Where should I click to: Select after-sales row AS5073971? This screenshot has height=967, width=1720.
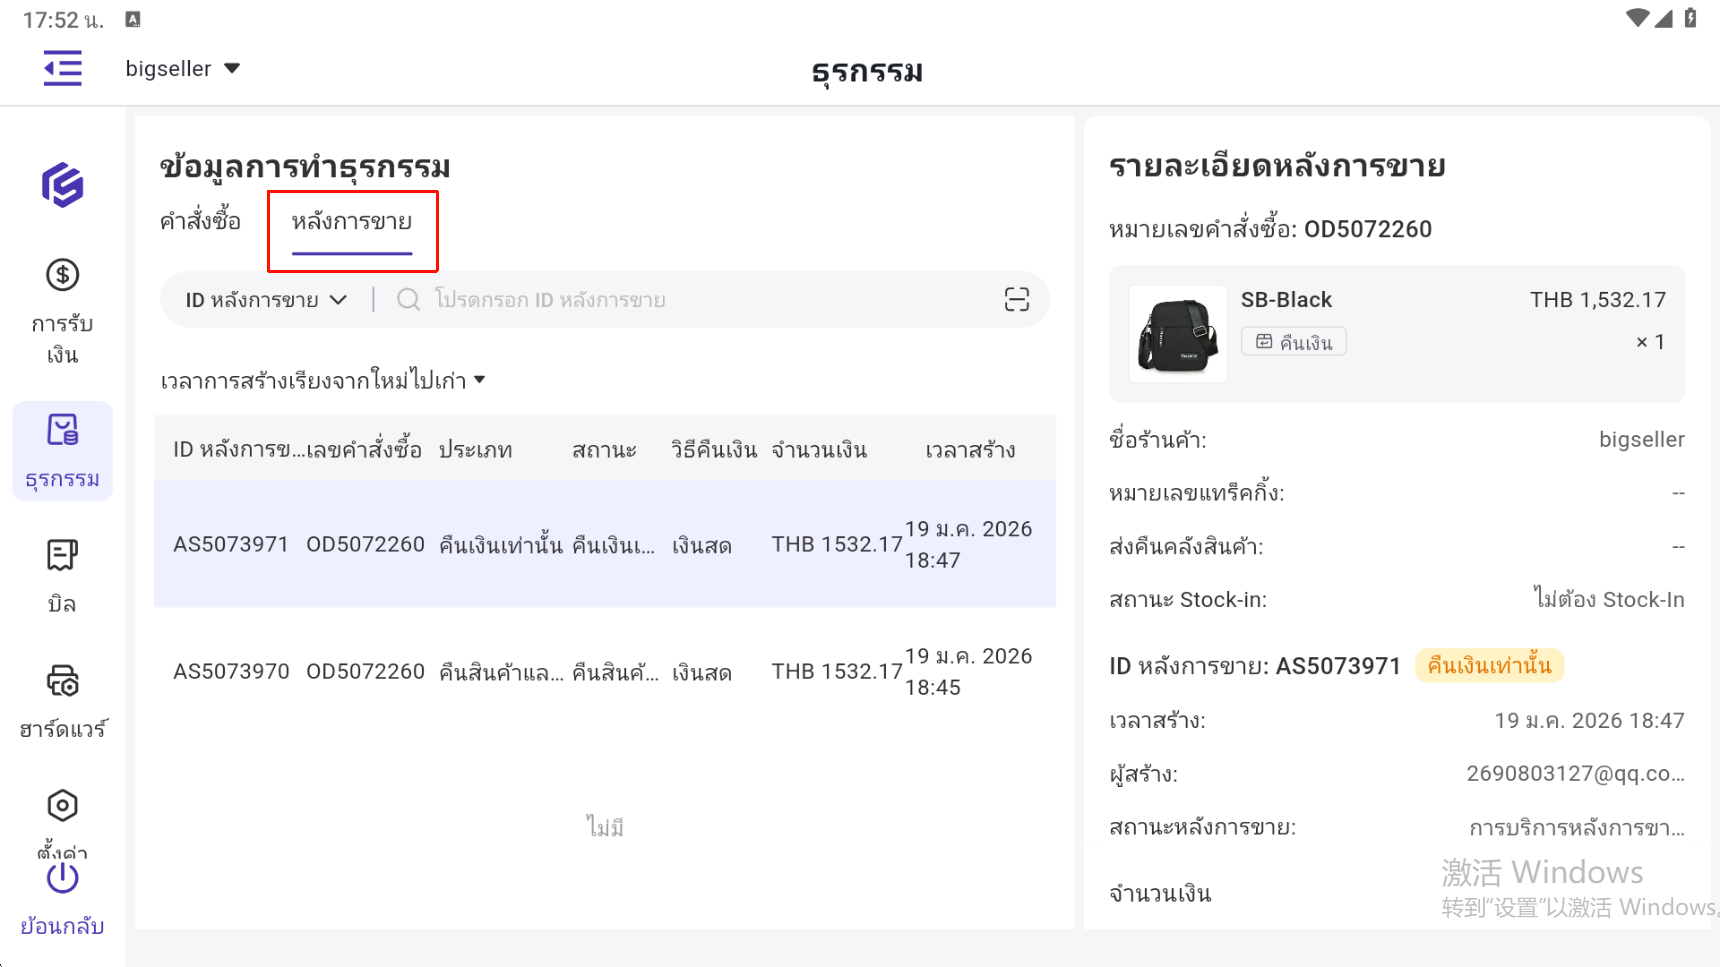(604, 544)
